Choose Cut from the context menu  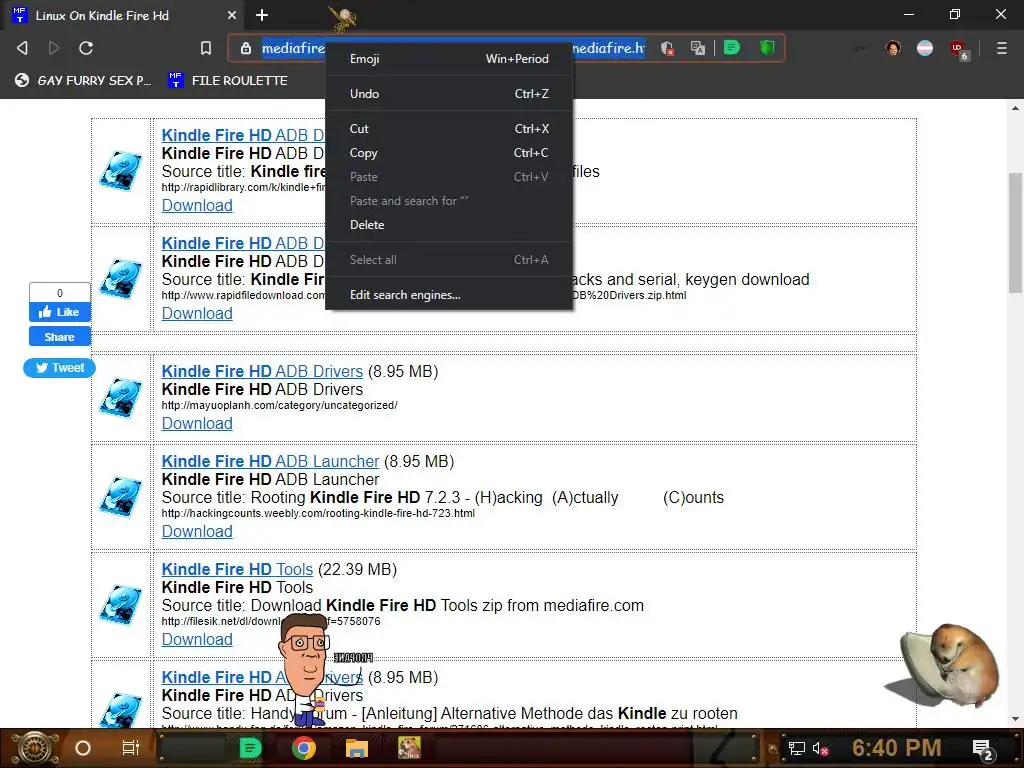click(x=449, y=129)
